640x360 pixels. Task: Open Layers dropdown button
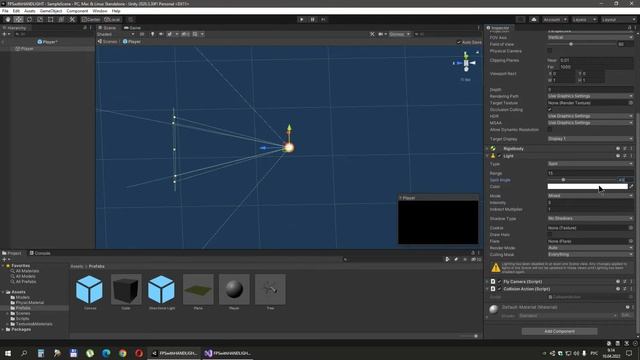[x=584, y=19]
